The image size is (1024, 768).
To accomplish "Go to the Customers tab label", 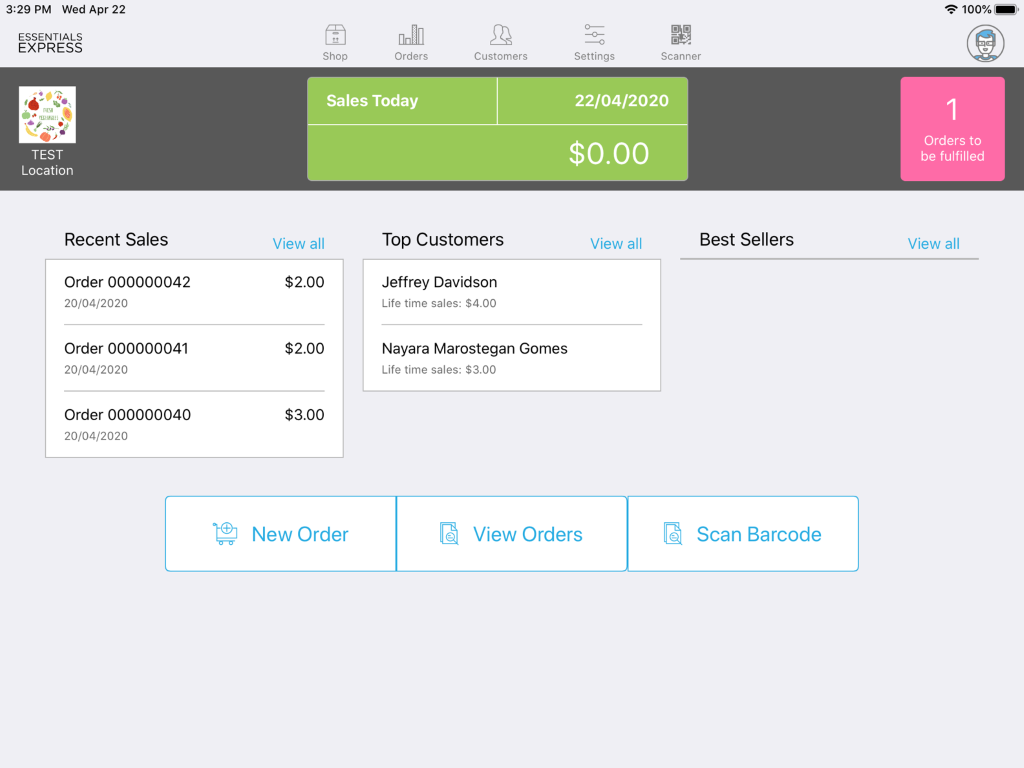I will click(x=500, y=56).
